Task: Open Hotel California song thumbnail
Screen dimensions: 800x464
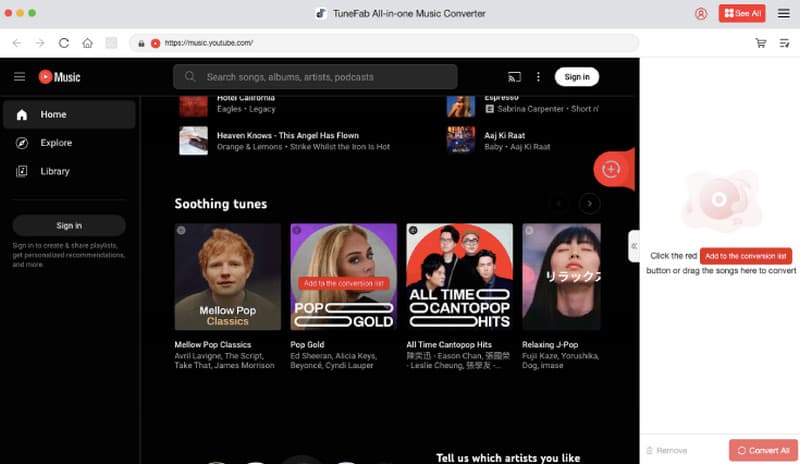Action: tap(193, 105)
